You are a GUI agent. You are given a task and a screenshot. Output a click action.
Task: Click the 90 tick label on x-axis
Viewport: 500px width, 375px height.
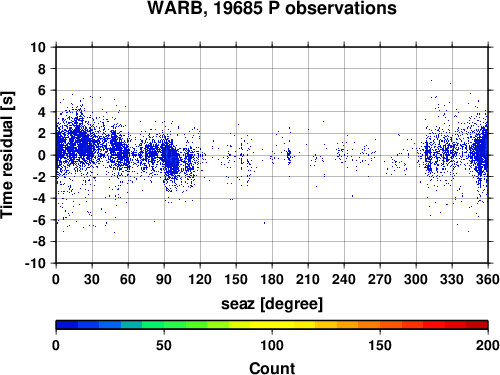(164, 279)
